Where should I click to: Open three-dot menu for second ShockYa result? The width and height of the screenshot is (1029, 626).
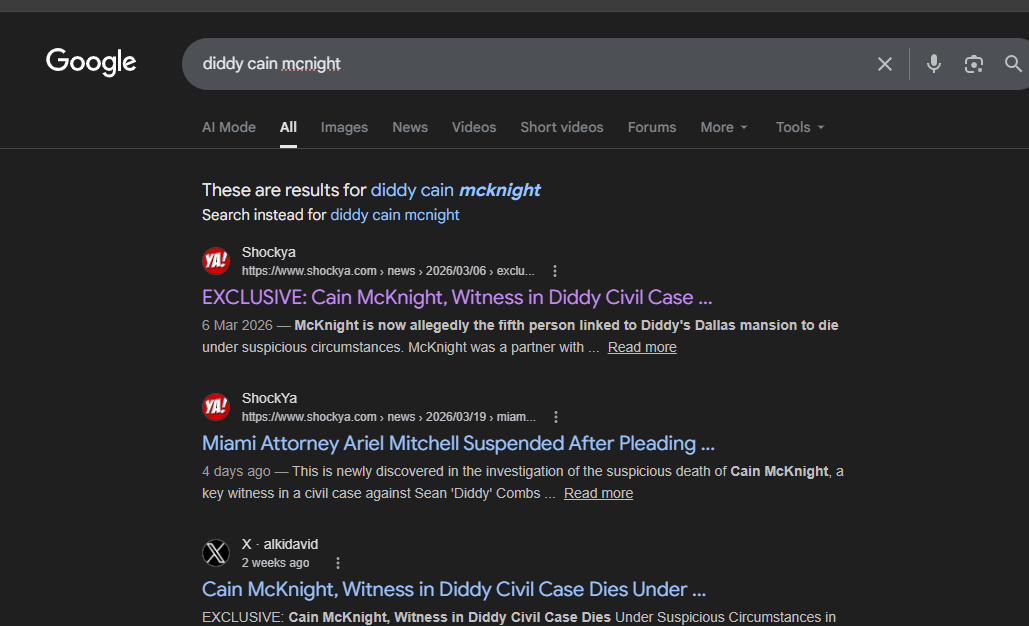[x=556, y=417]
